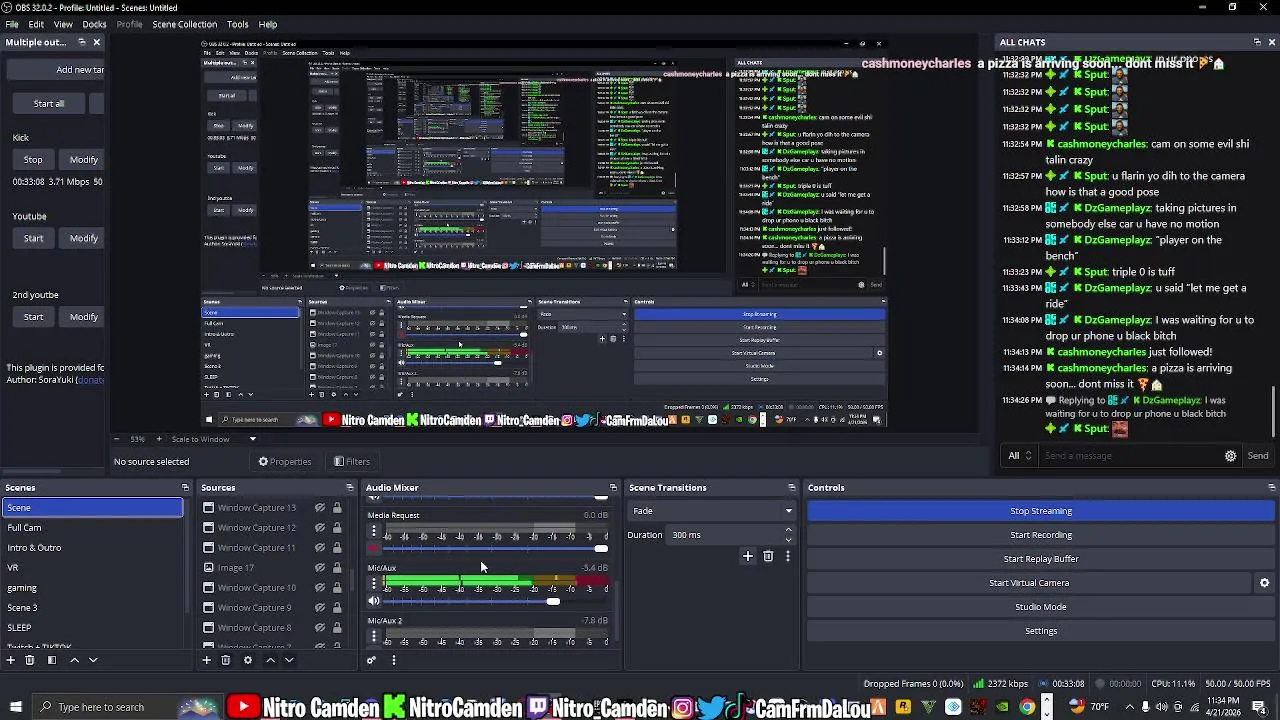Enable Studio Mode

[x=1040, y=607]
